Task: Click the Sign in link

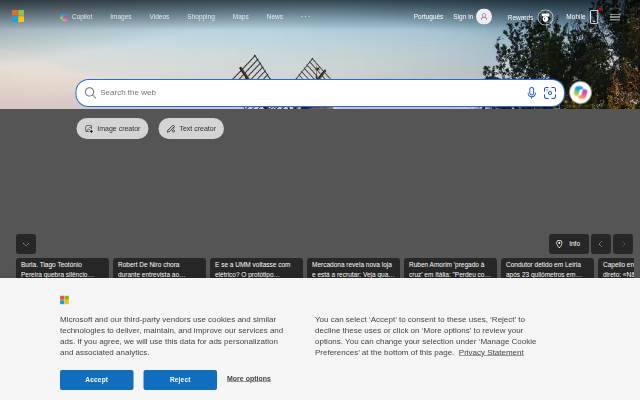Action: click(x=463, y=17)
